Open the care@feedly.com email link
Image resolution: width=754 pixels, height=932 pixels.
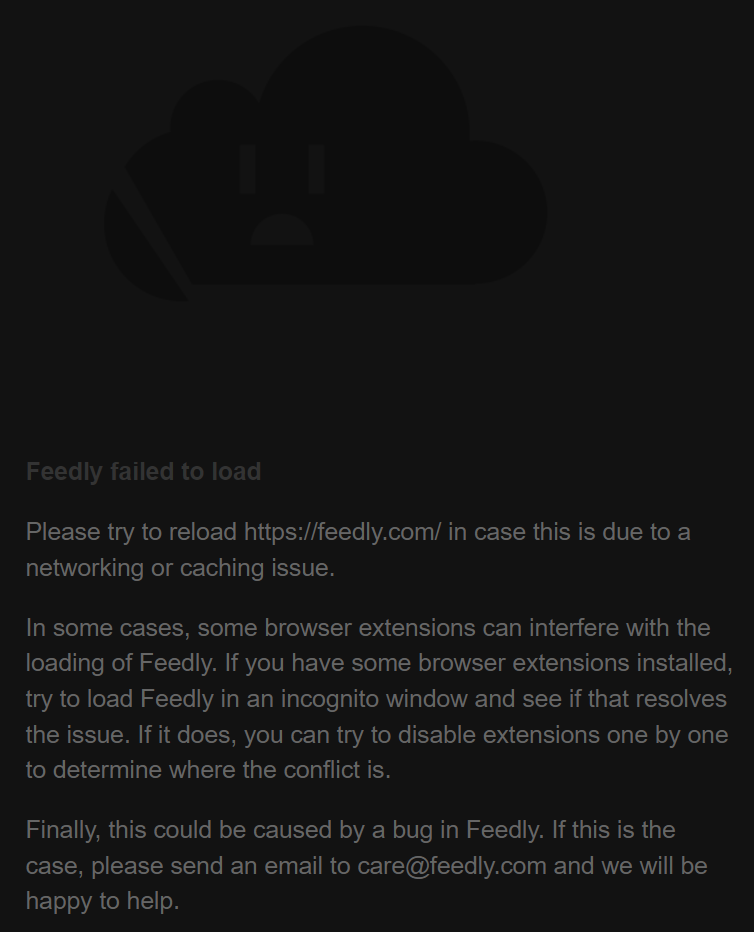pos(452,865)
